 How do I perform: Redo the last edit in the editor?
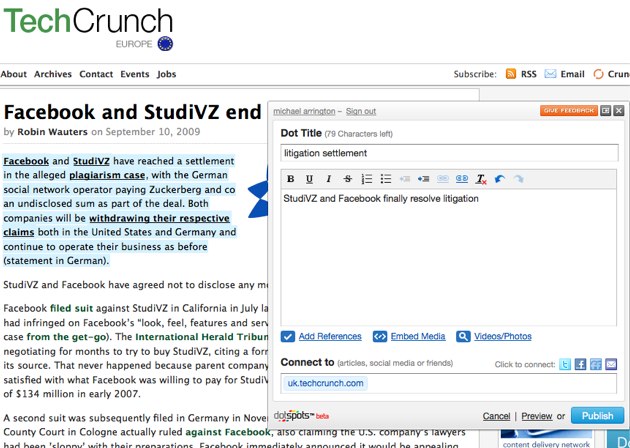click(x=518, y=179)
